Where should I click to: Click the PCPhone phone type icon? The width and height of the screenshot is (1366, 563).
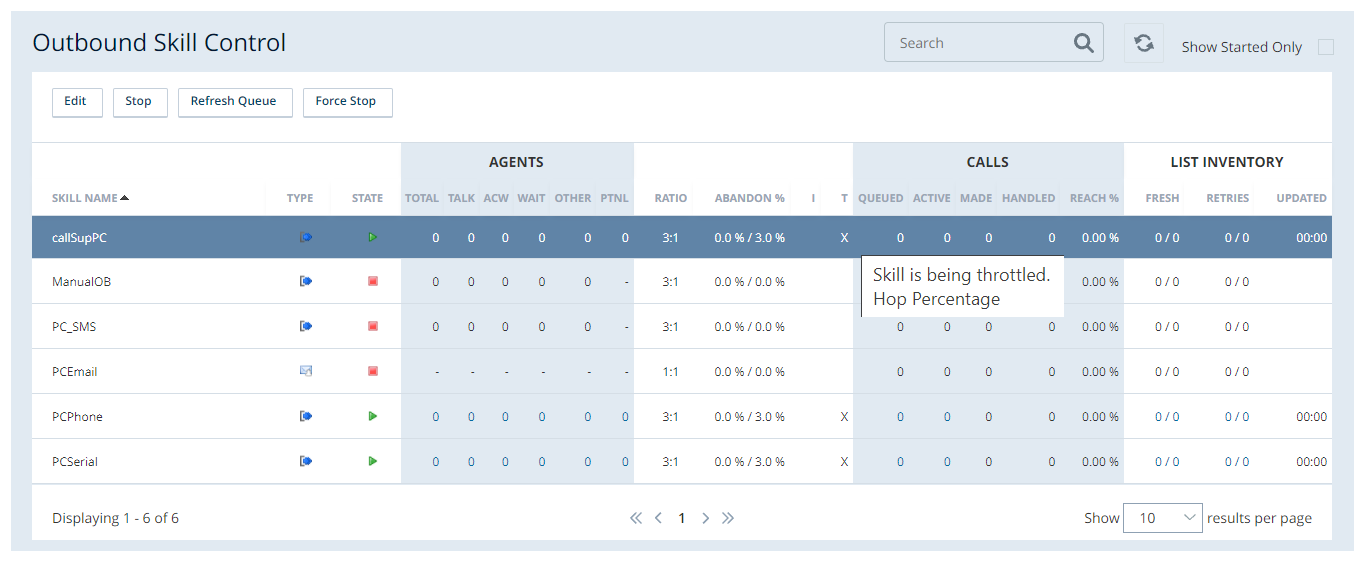306,416
